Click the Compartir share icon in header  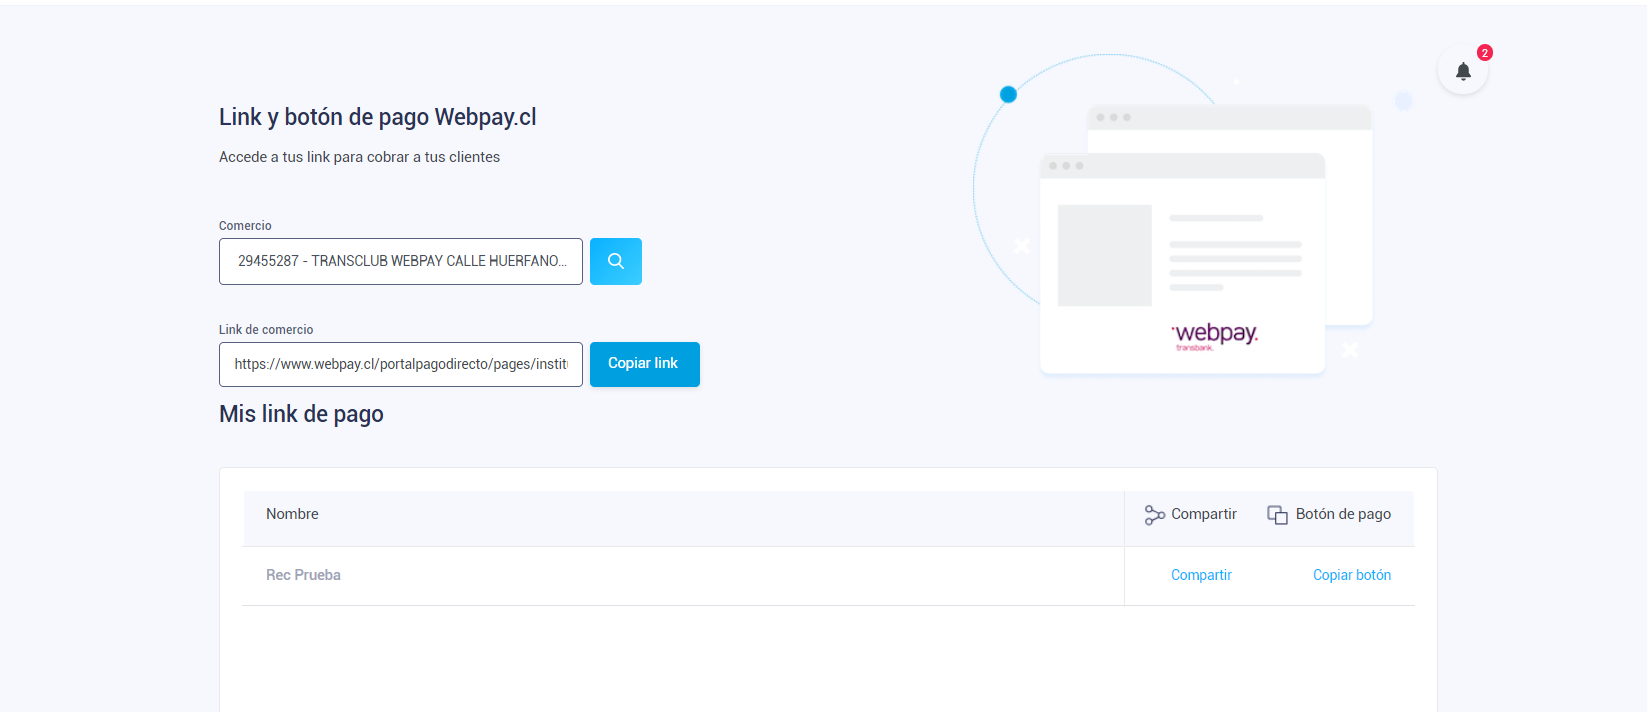click(1155, 515)
